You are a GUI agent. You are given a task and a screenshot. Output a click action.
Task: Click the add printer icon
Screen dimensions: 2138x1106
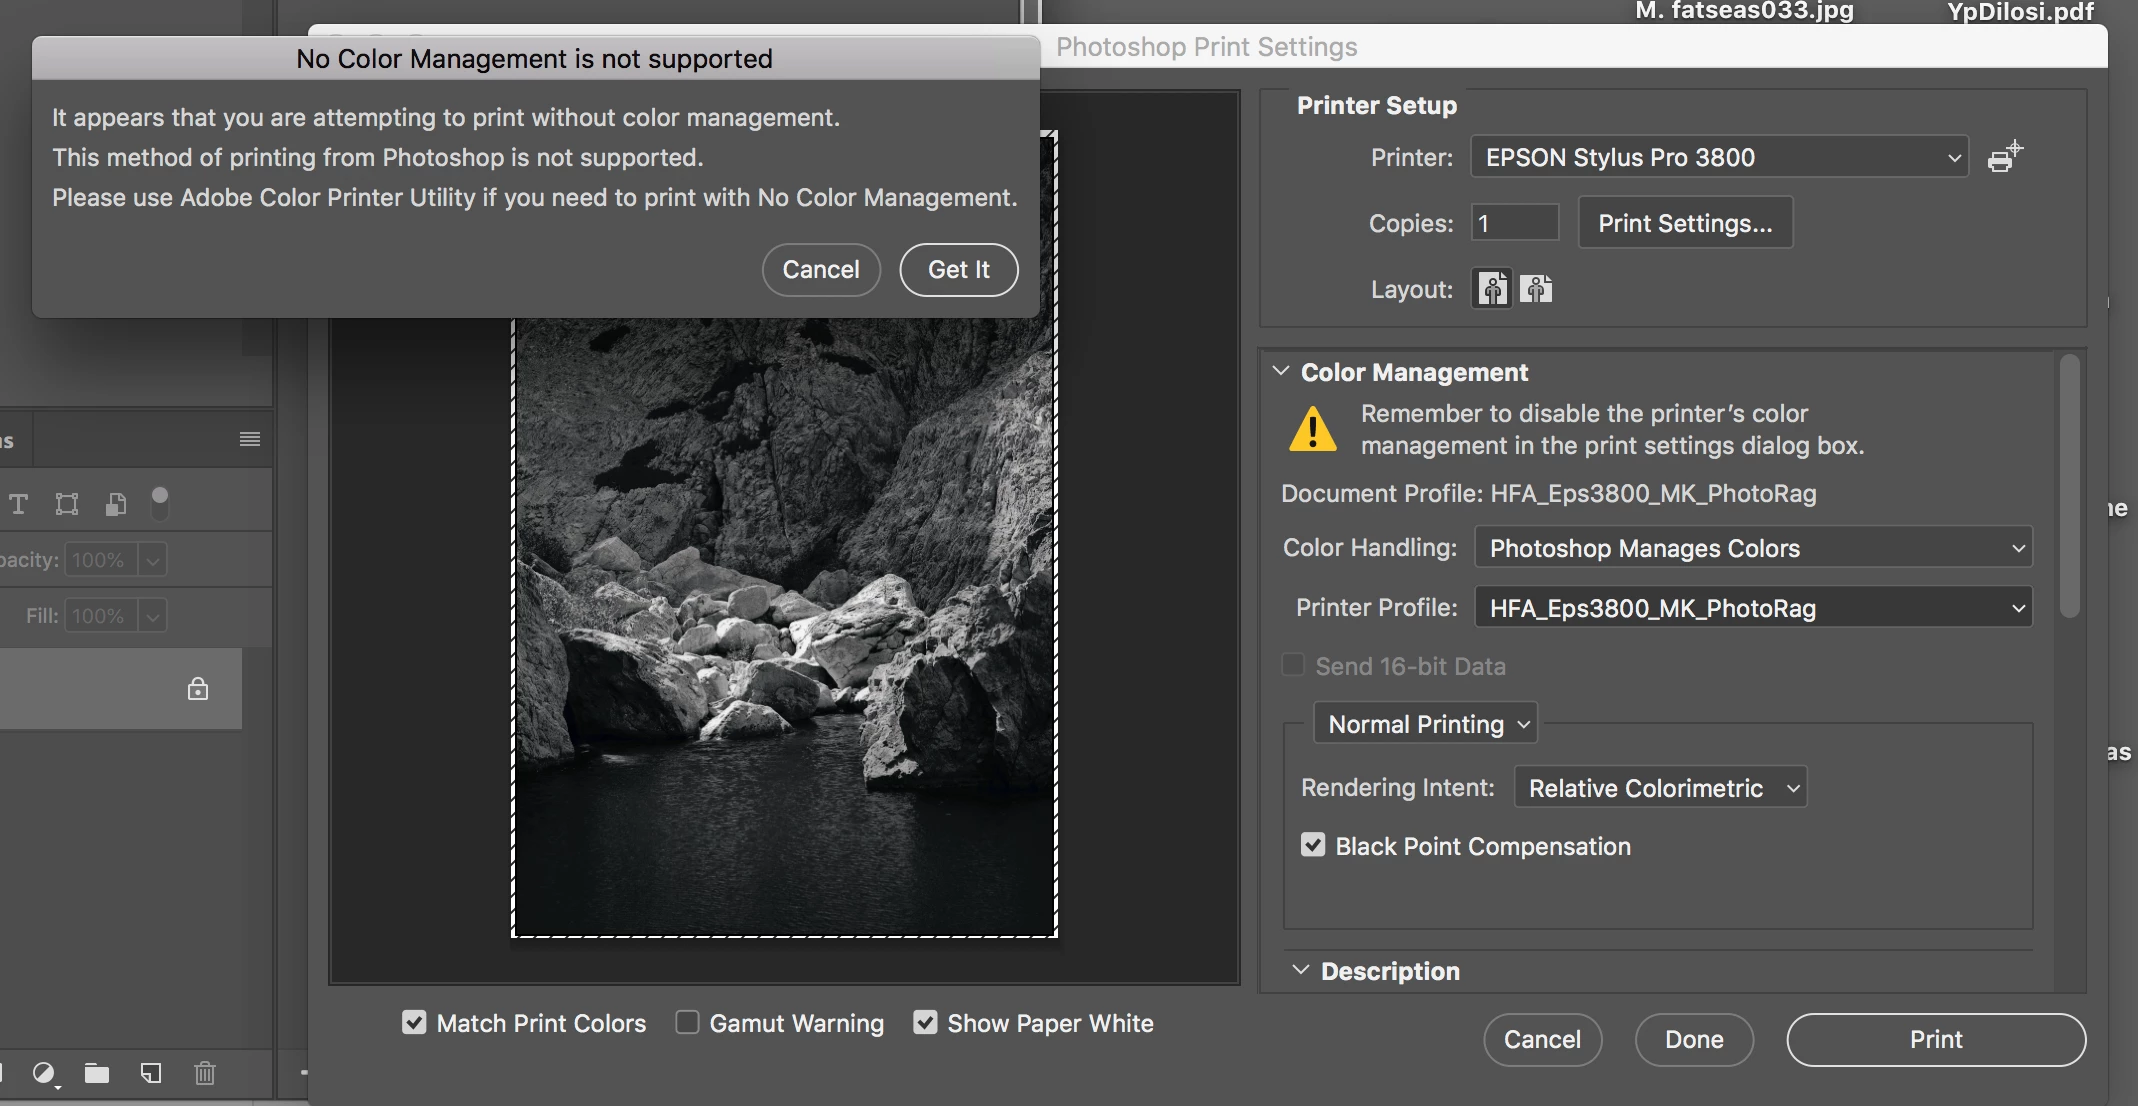click(2004, 157)
